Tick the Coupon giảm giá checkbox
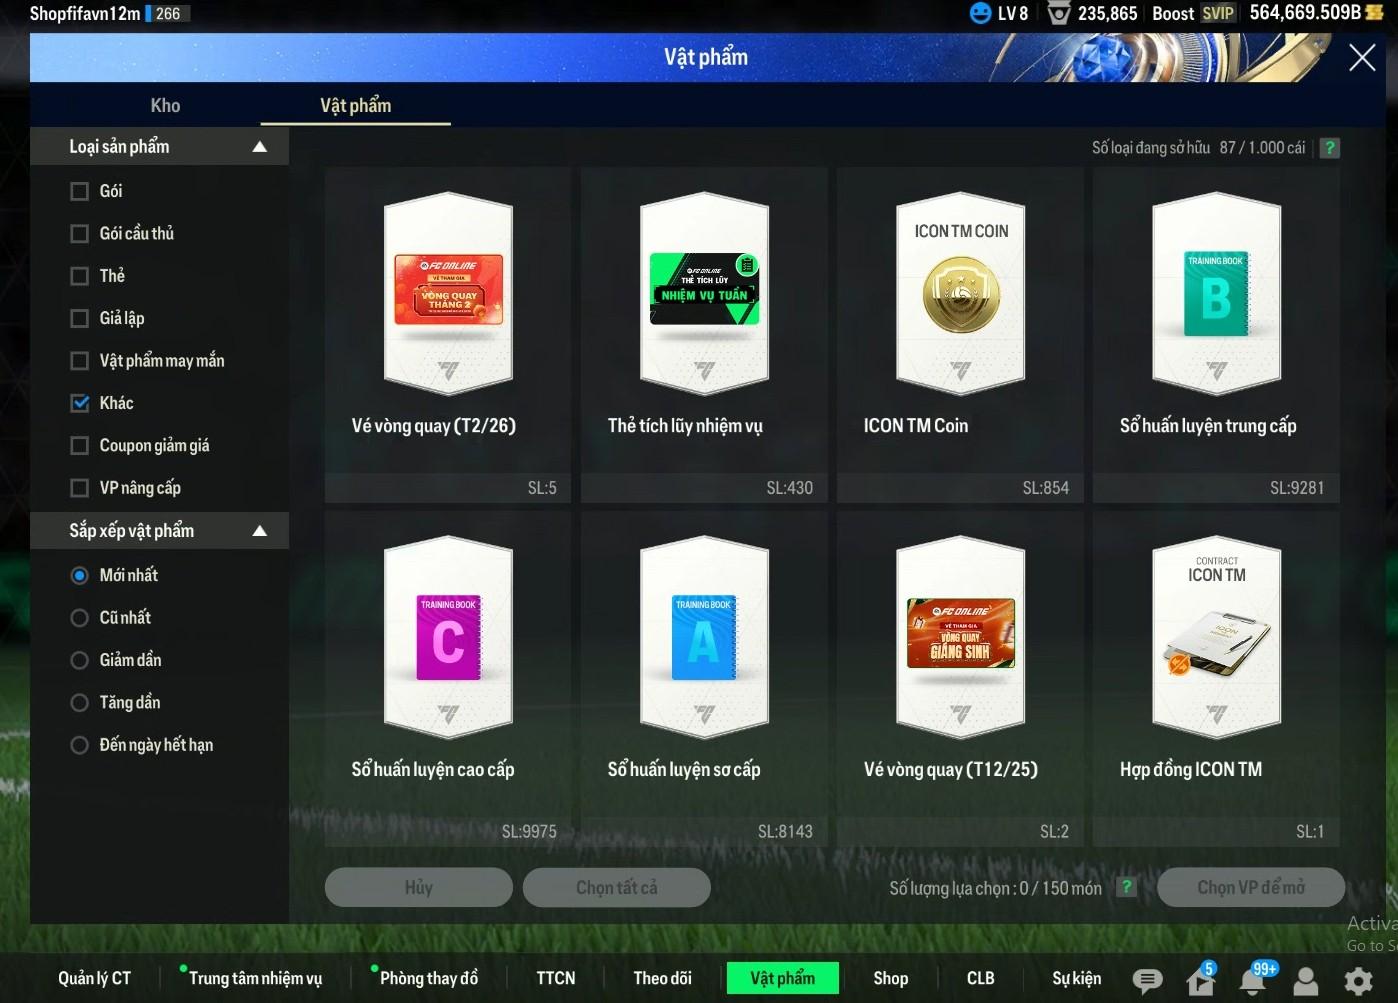 point(80,446)
